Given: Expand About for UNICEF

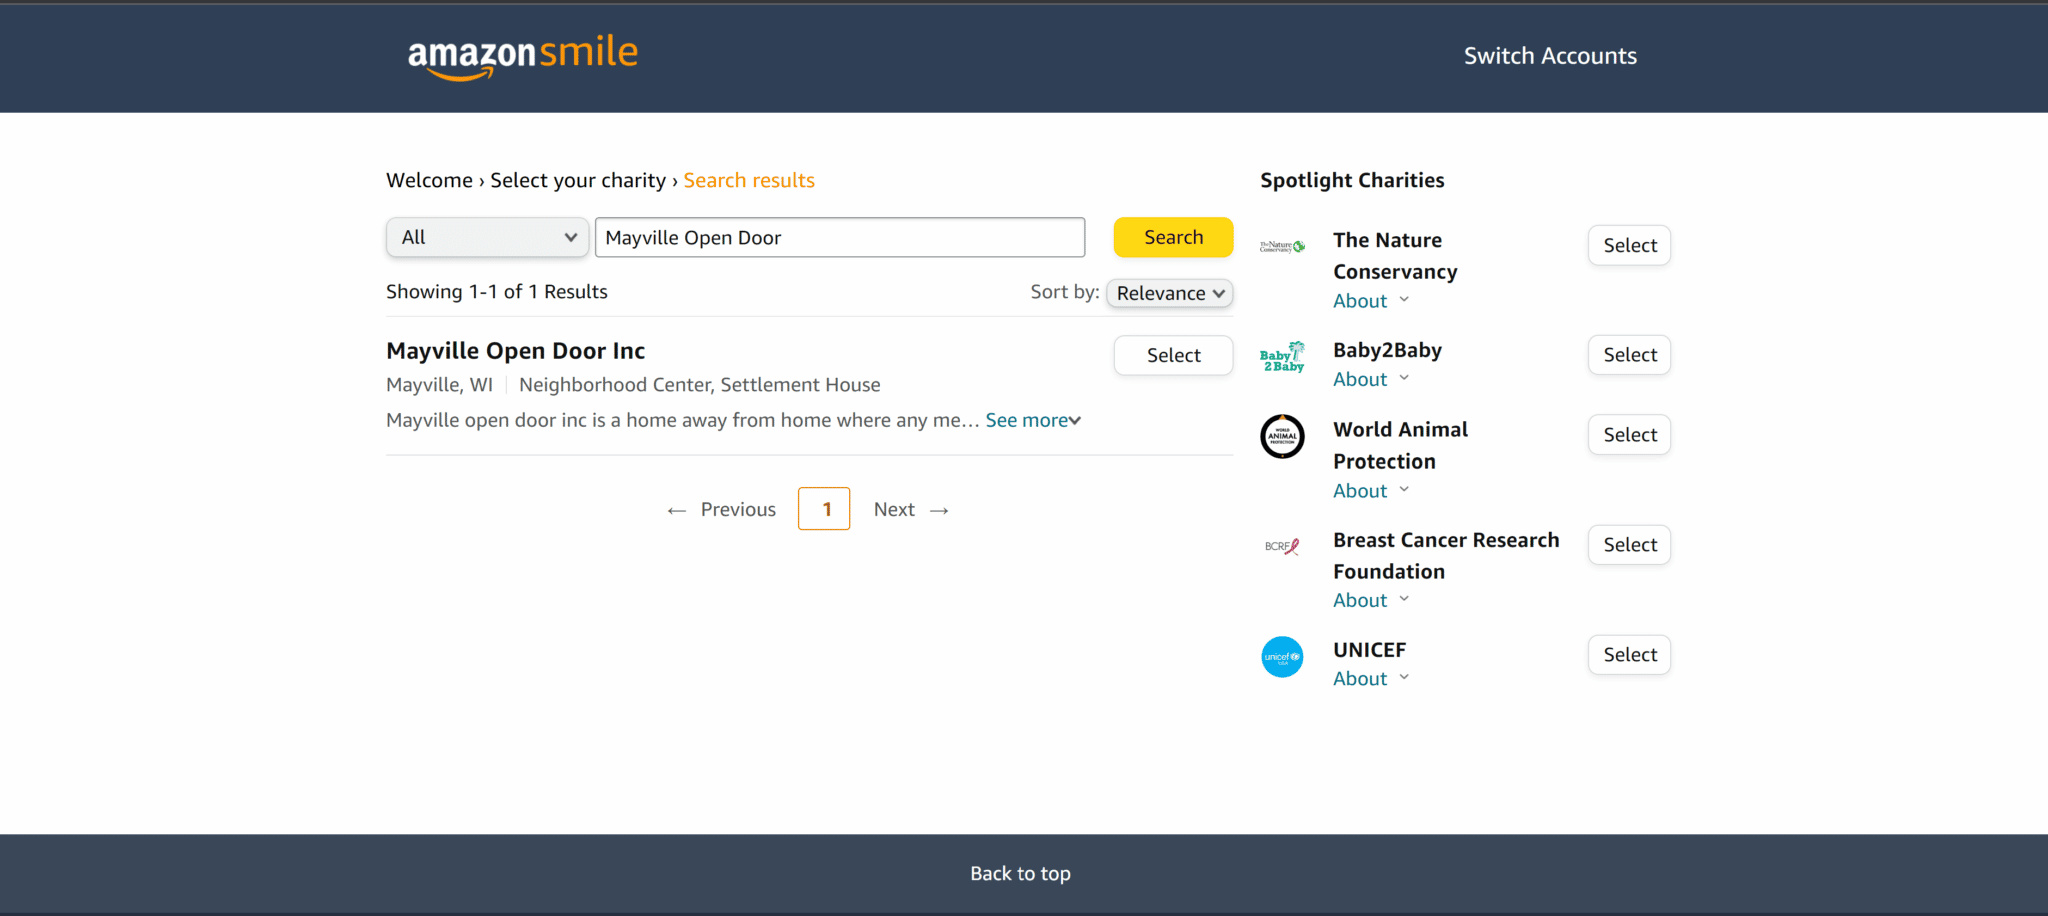Looking at the screenshot, I should pyautogui.click(x=1371, y=678).
